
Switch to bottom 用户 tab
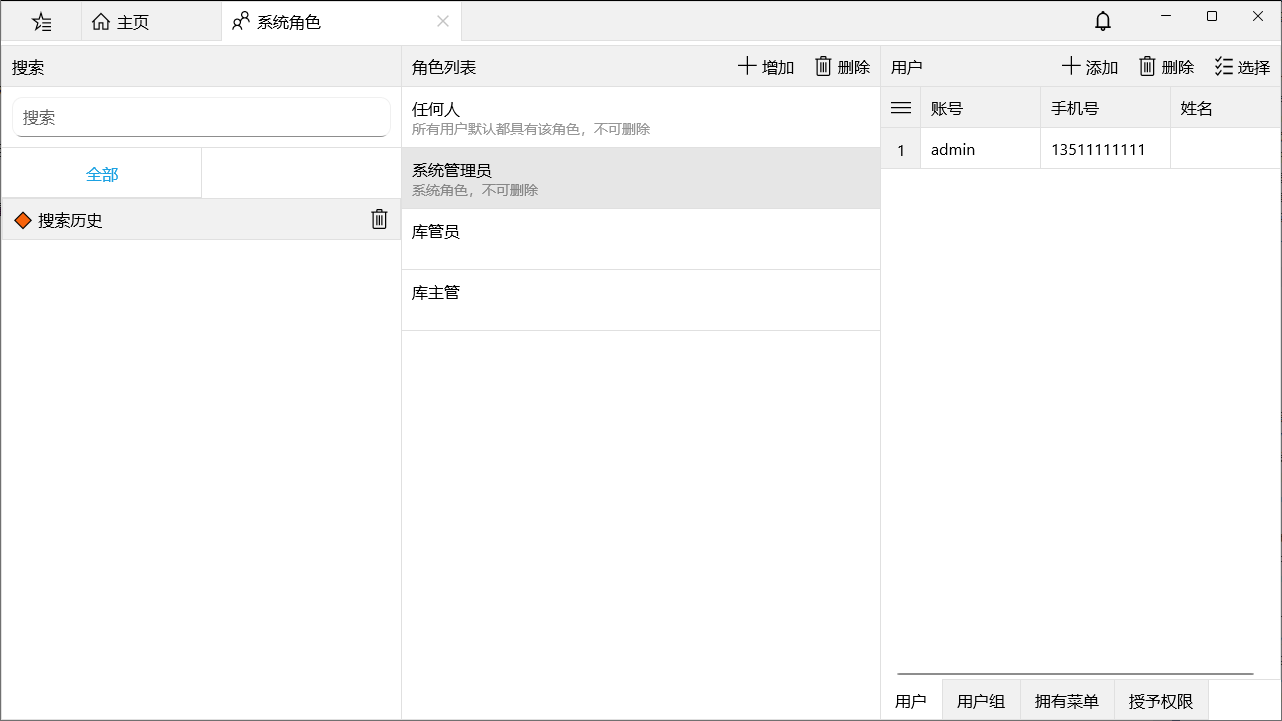(x=911, y=701)
